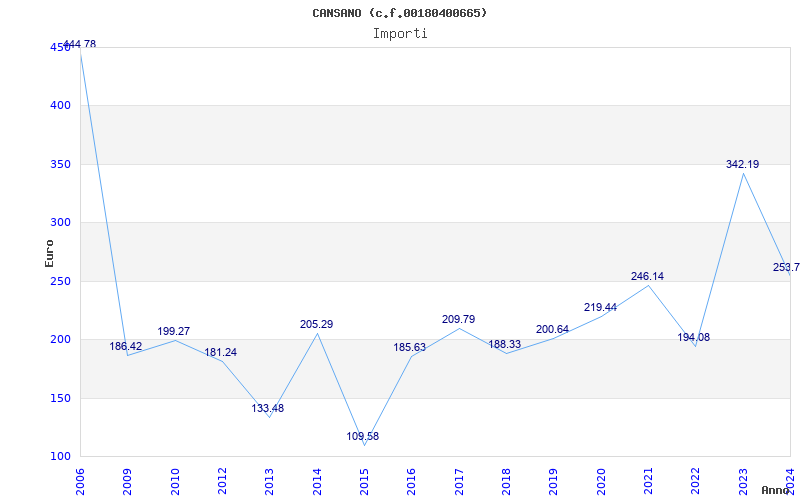The height and width of the screenshot is (500, 800).
Task: Click the 2014 x-axis year label
Action: (317, 481)
